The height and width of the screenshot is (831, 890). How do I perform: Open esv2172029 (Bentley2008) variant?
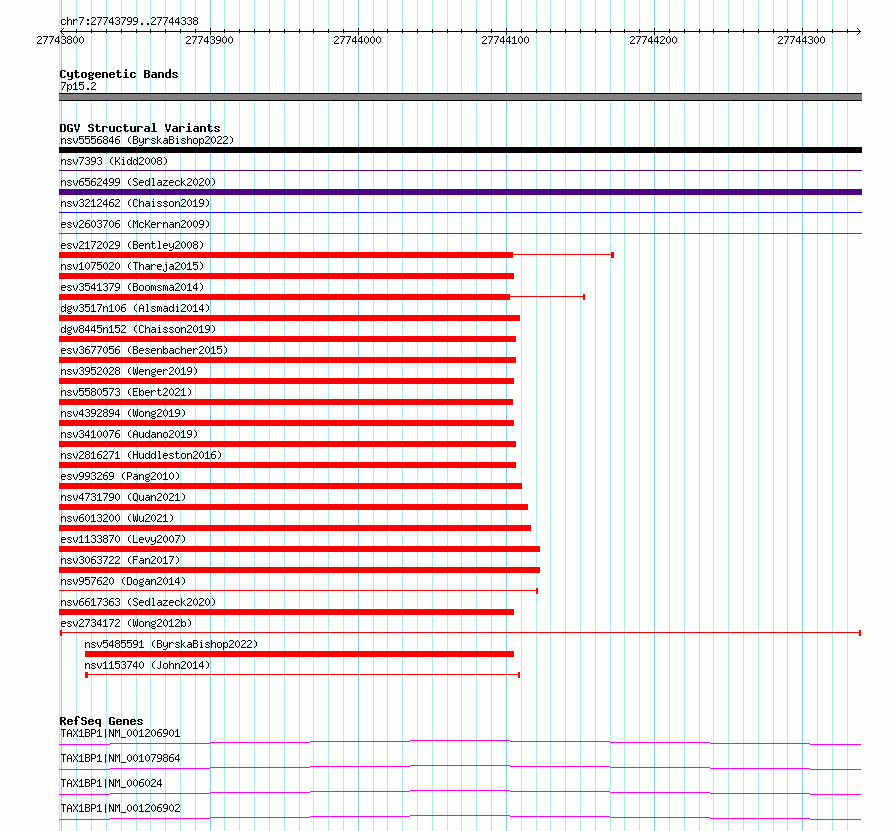click(x=132, y=245)
